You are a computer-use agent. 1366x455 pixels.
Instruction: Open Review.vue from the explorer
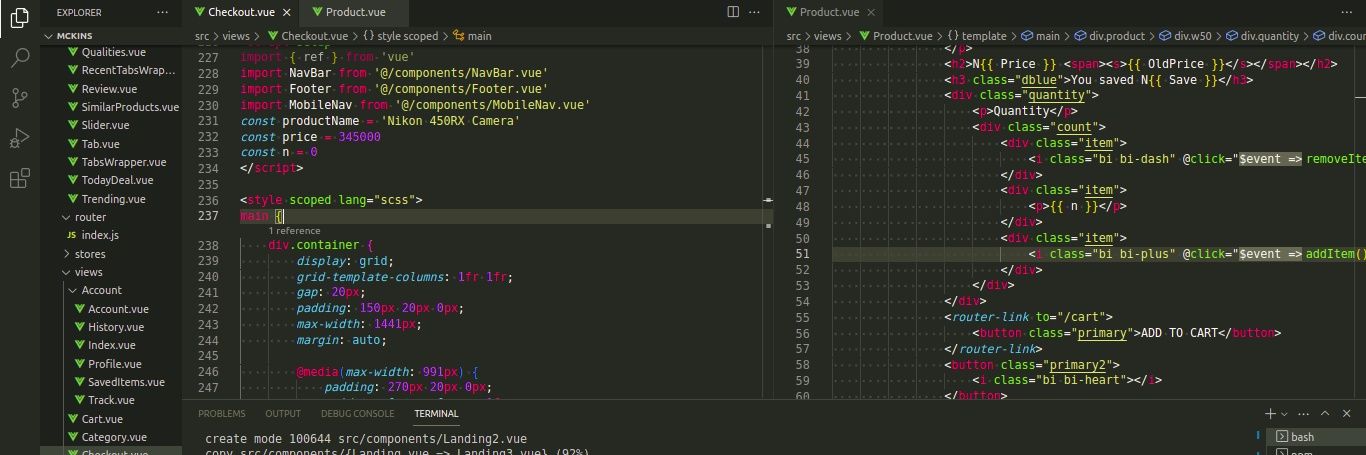[x=111, y=89]
